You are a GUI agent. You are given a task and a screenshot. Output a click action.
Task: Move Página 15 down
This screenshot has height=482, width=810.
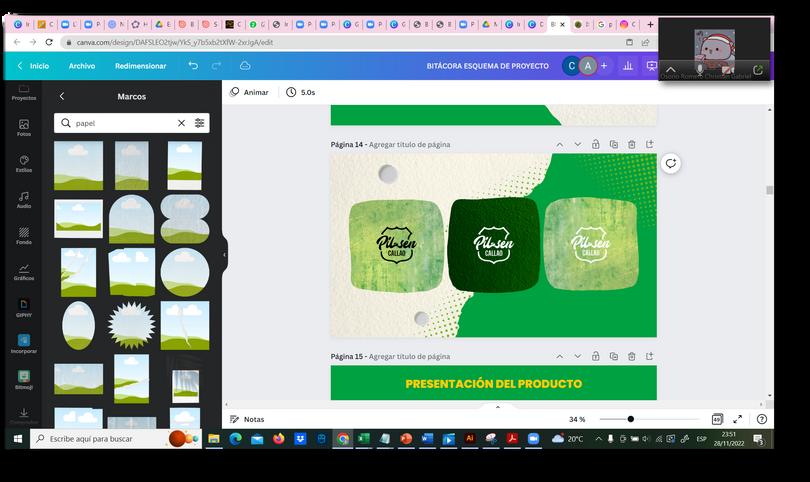(578, 356)
